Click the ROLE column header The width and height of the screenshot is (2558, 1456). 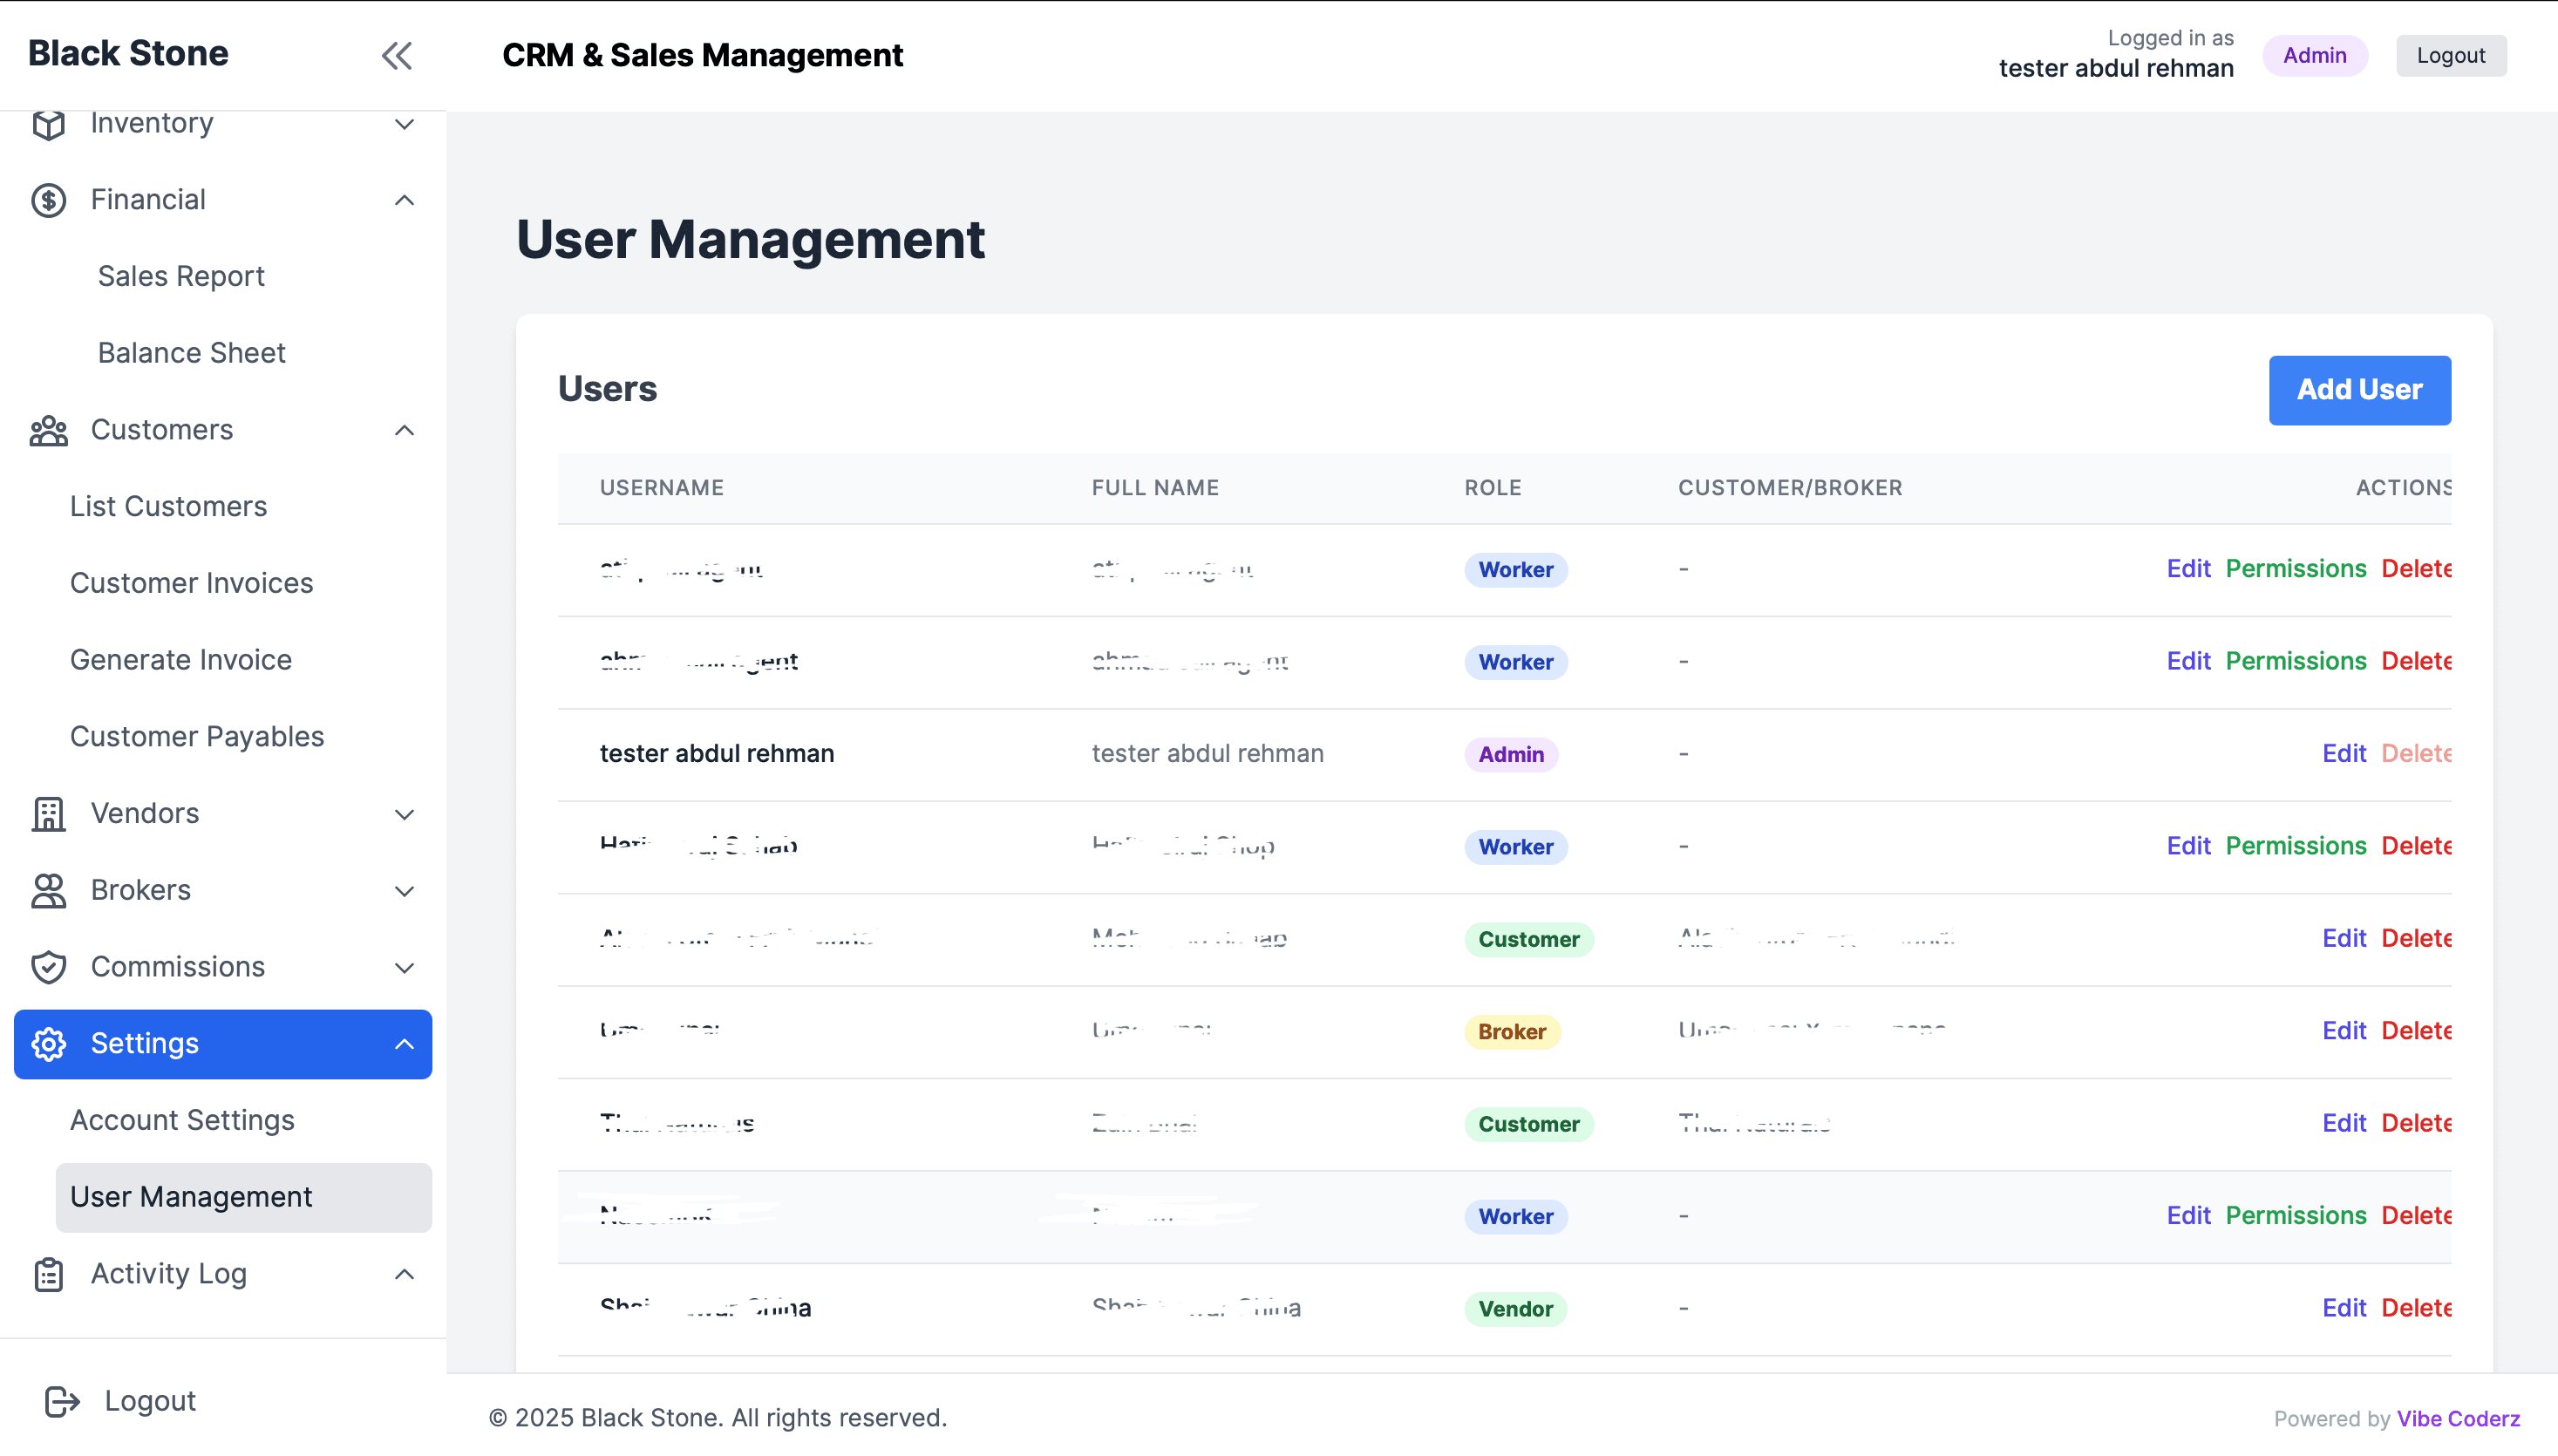click(1492, 488)
